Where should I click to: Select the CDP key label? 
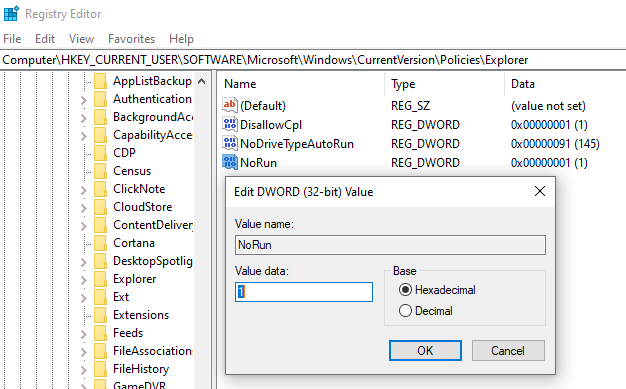(x=124, y=153)
